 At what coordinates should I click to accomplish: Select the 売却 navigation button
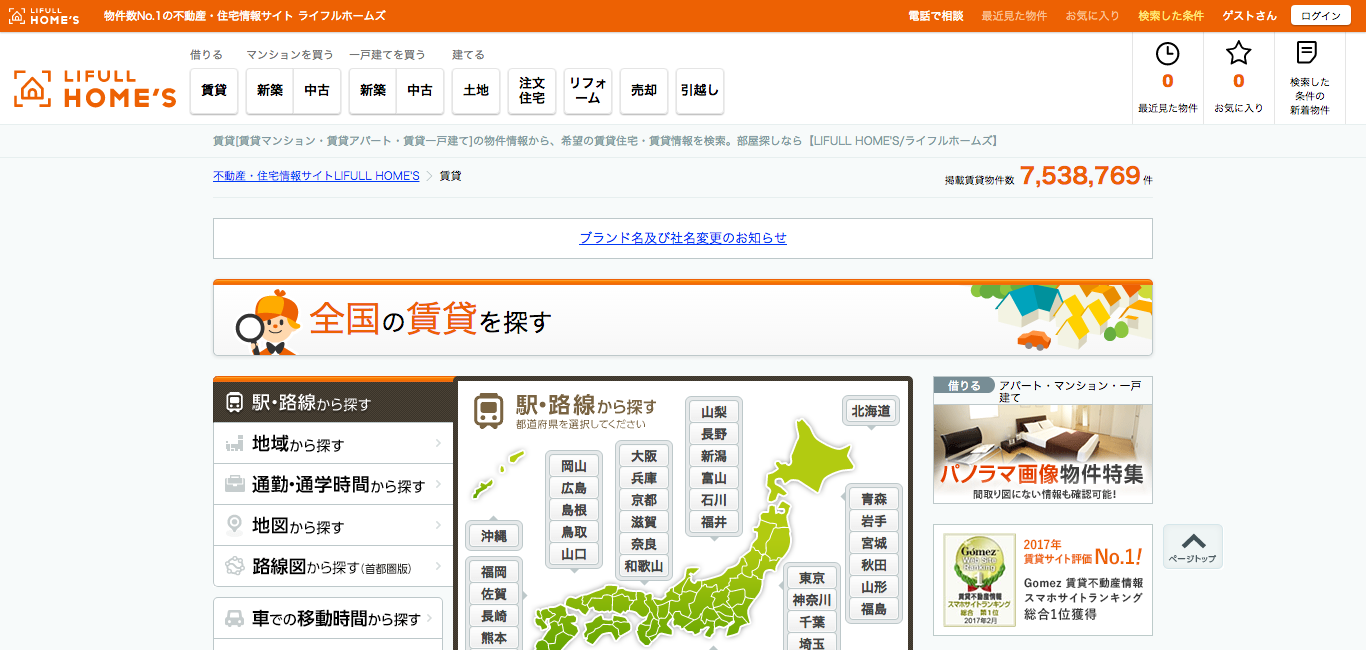[x=644, y=90]
